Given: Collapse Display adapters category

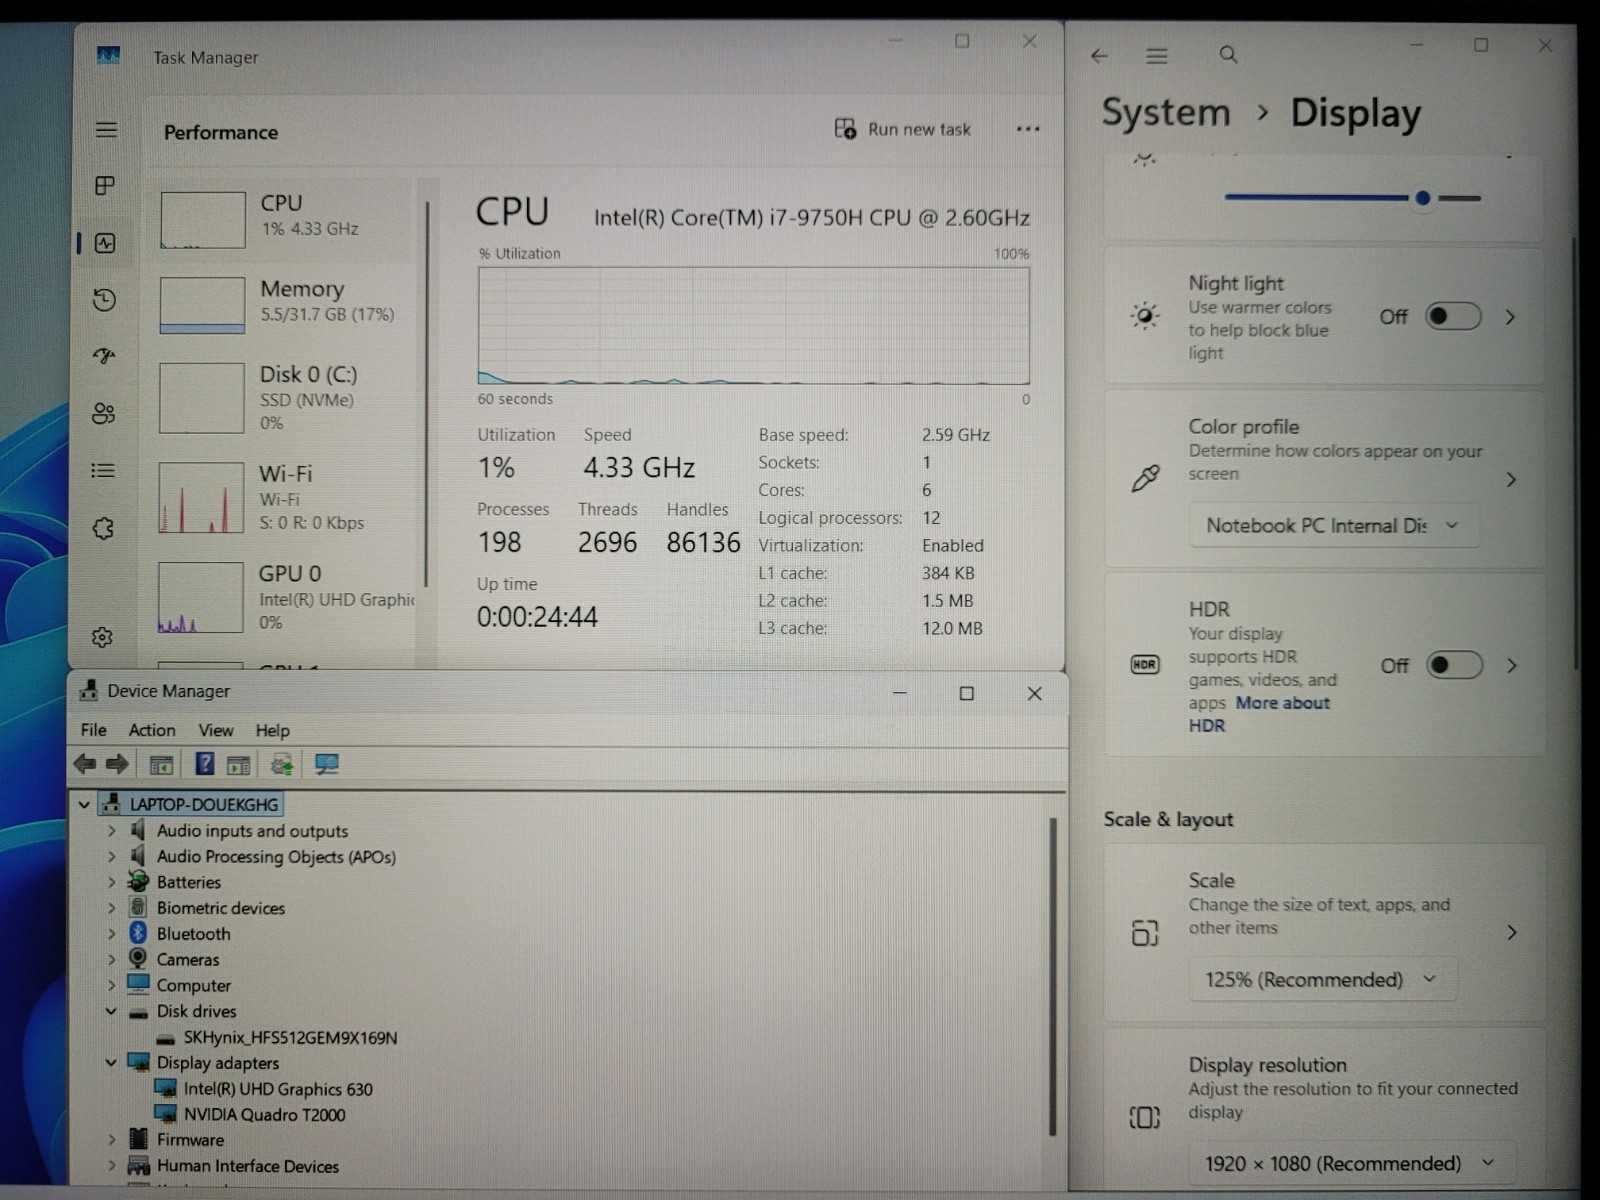Looking at the screenshot, I should [111, 1062].
